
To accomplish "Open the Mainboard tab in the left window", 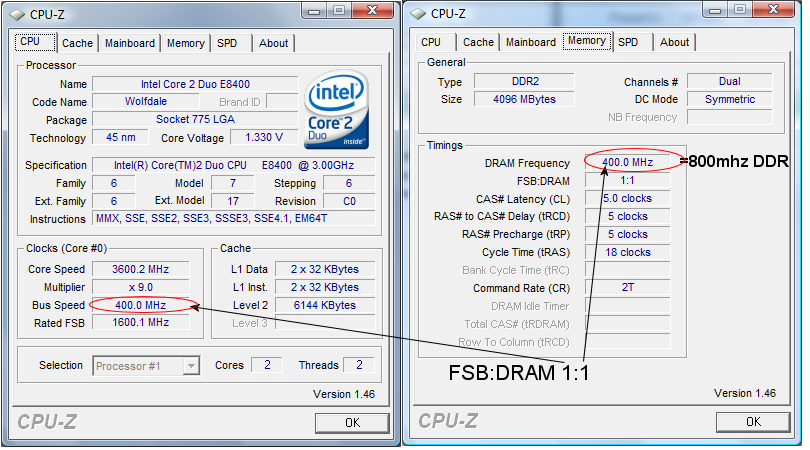I will click(x=130, y=43).
